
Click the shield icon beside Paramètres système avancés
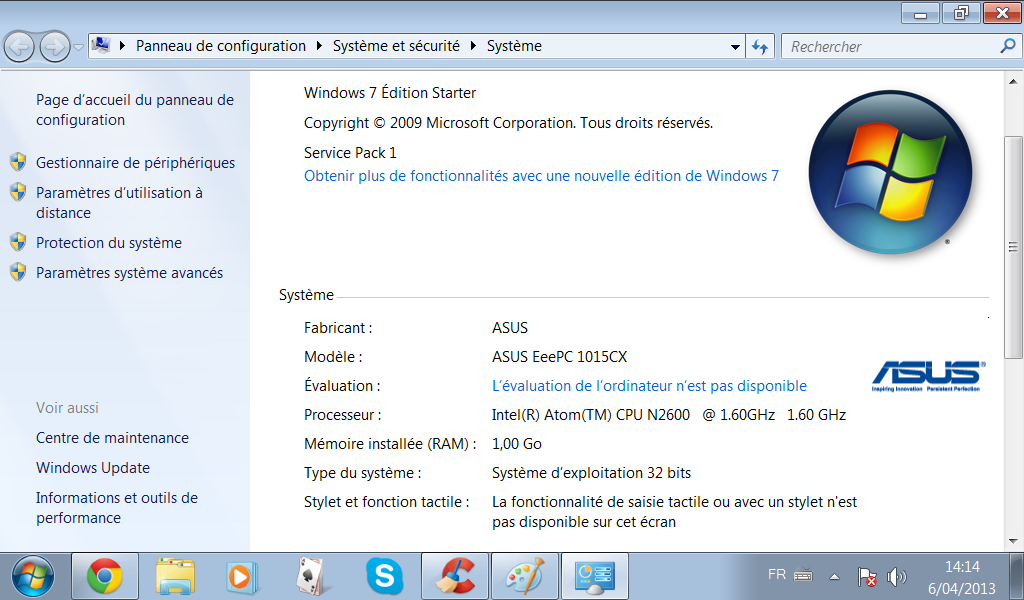(18, 272)
